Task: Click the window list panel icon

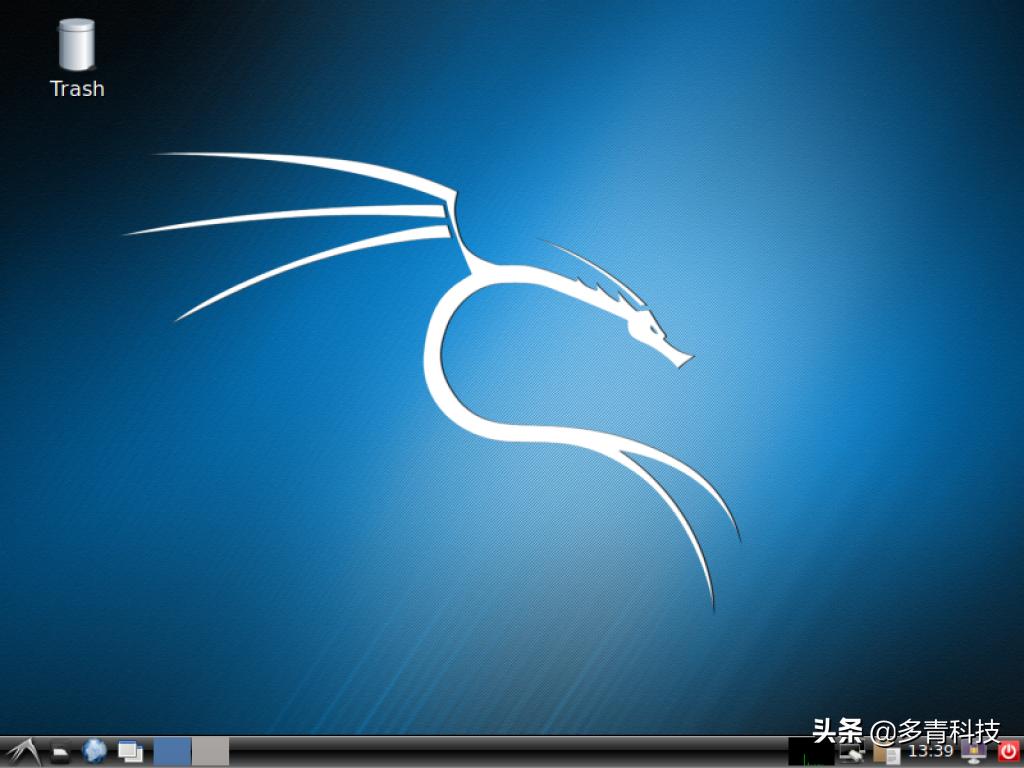Action: [130, 751]
